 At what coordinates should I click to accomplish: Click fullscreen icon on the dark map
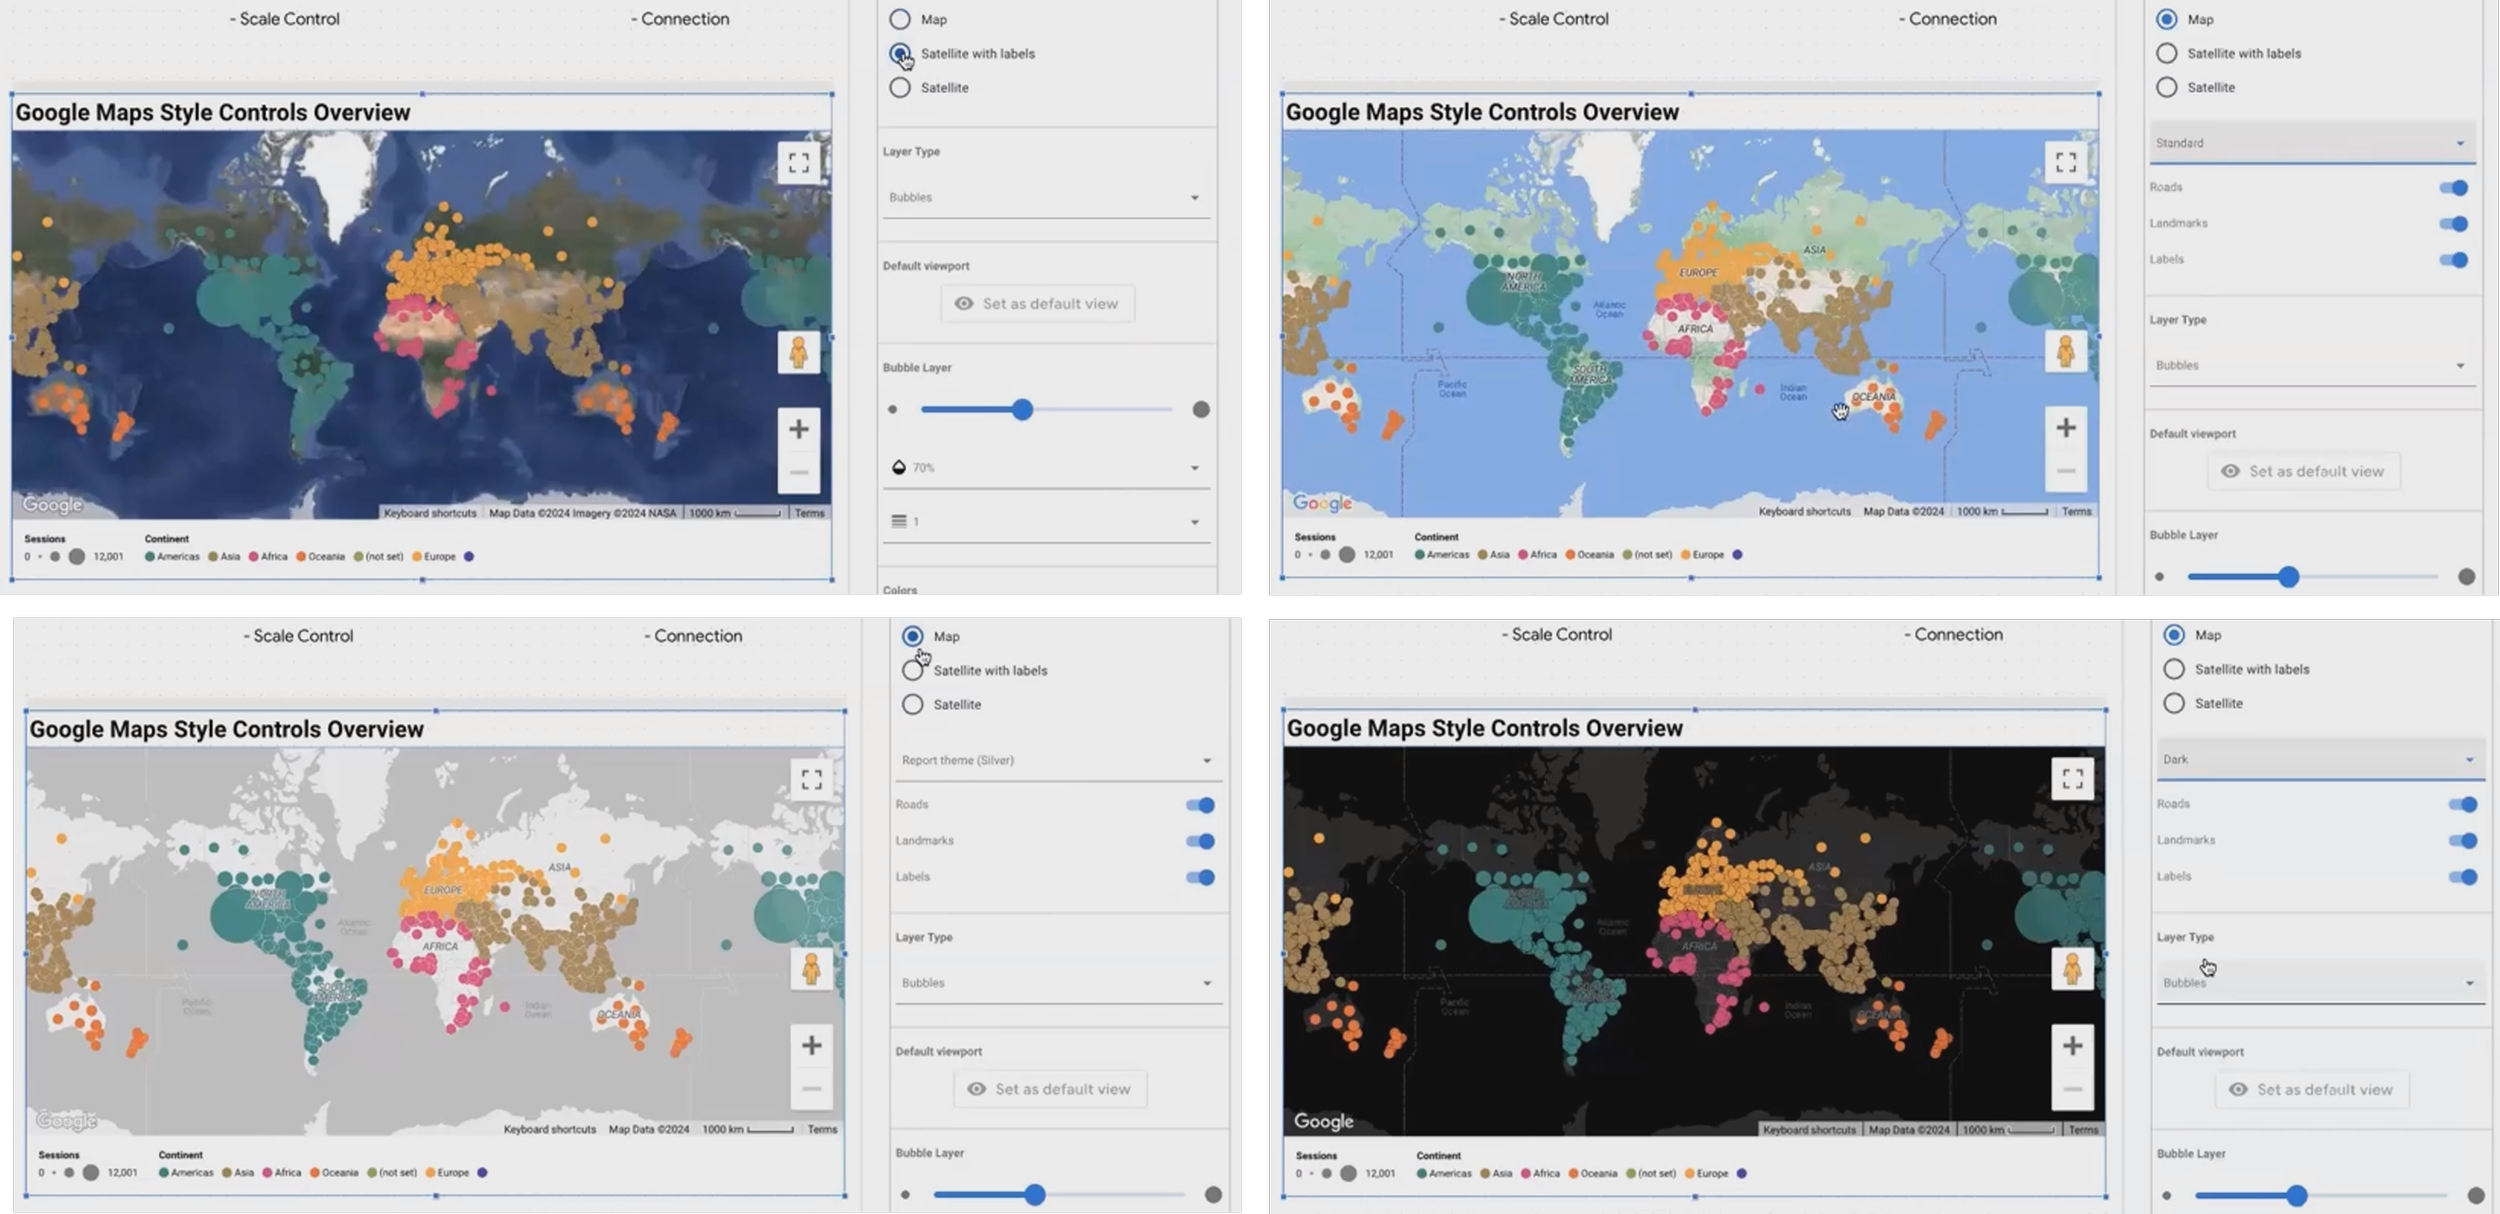[x=2072, y=779]
